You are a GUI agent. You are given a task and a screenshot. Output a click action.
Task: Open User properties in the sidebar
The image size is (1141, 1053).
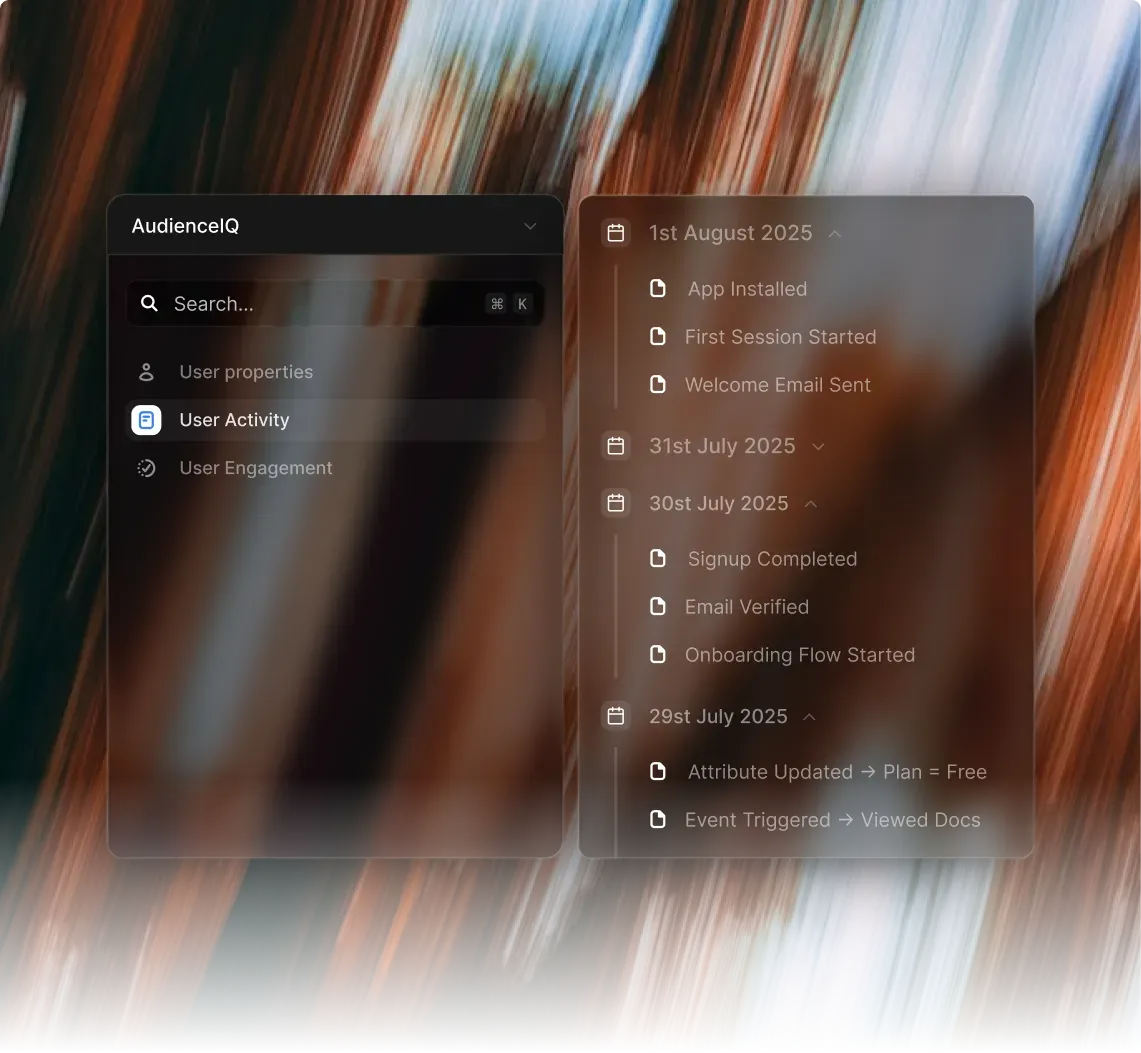(x=246, y=372)
